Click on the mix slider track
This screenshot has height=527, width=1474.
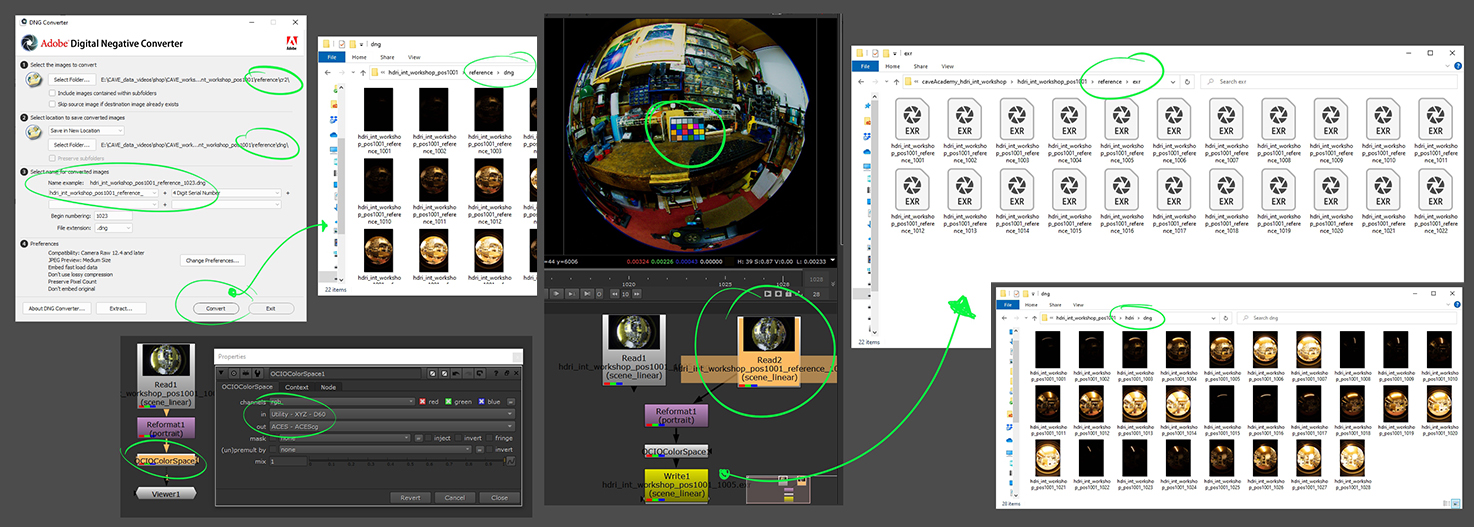[407, 460]
